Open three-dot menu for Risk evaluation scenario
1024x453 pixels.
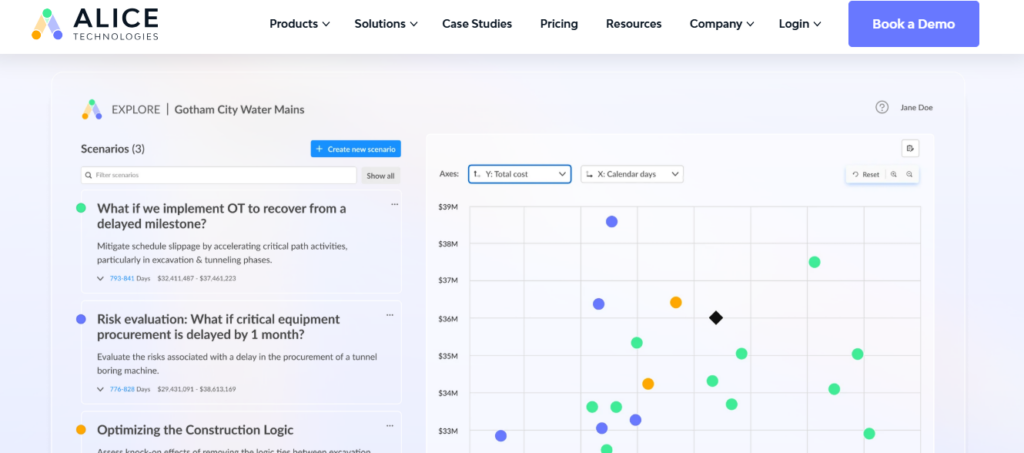[x=390, y=315]
